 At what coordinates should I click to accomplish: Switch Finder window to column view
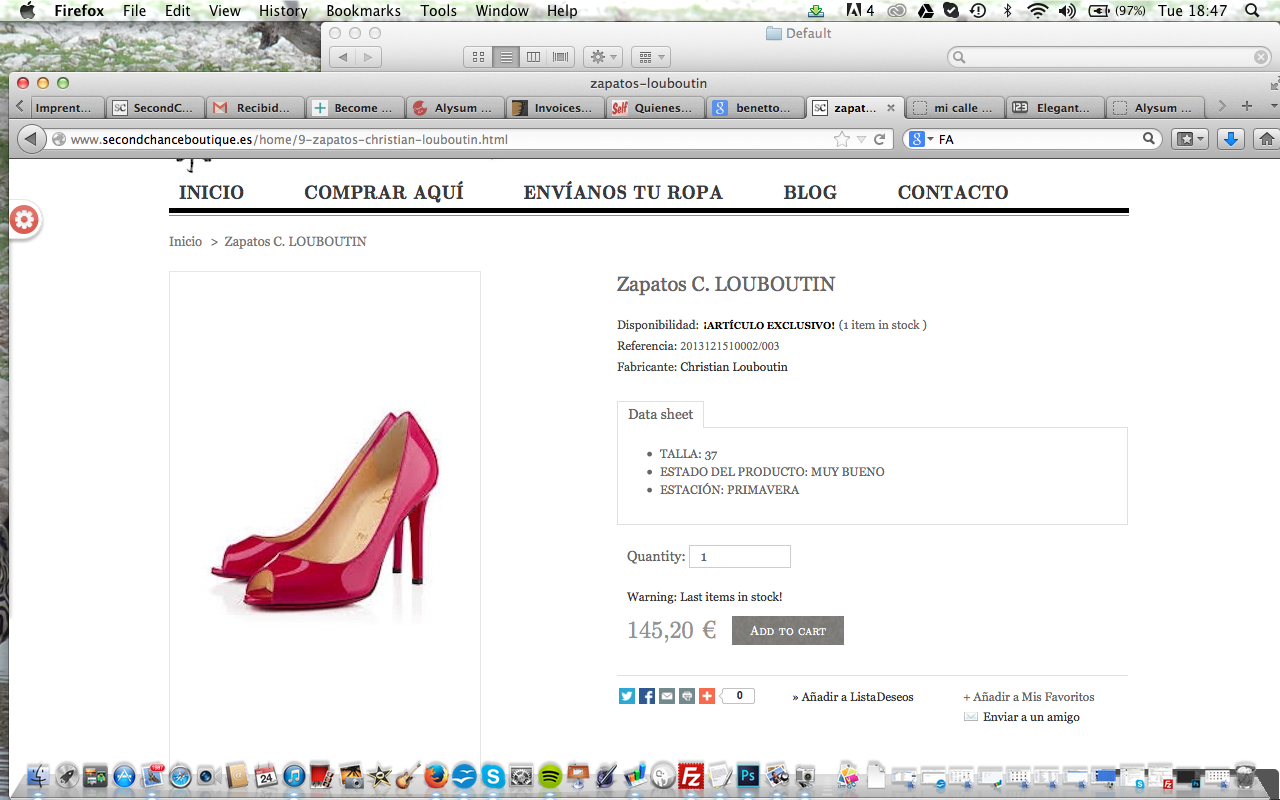533,57
